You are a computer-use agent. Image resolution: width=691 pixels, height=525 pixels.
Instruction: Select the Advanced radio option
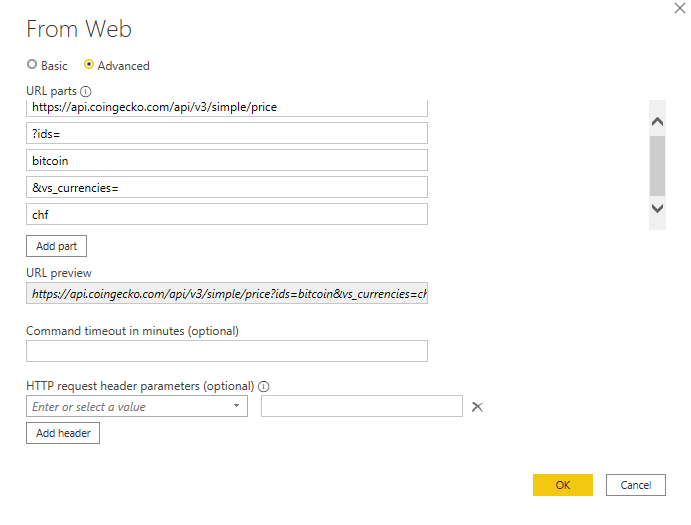coord(89,65)
